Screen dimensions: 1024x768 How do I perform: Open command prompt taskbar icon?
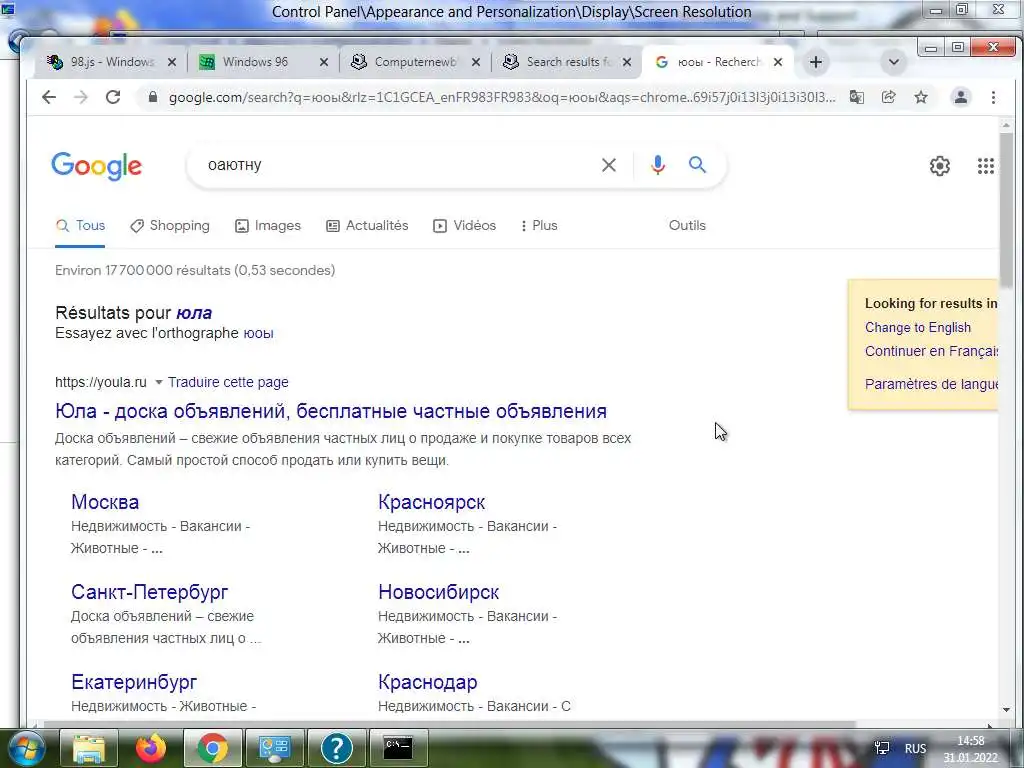point(398,748)
